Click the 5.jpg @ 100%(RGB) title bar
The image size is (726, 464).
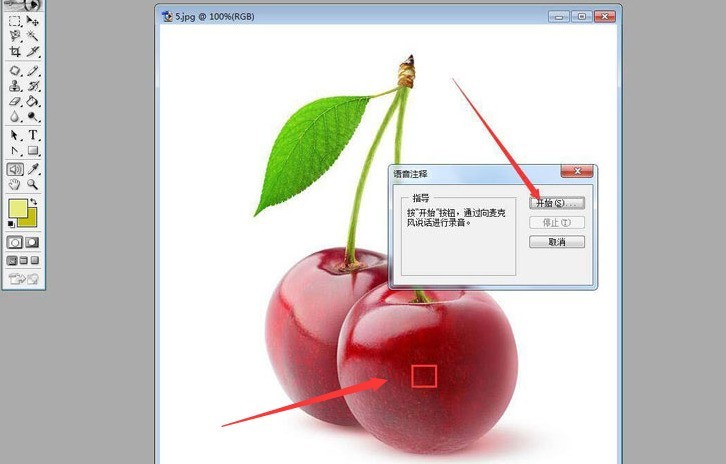[388, 16]
